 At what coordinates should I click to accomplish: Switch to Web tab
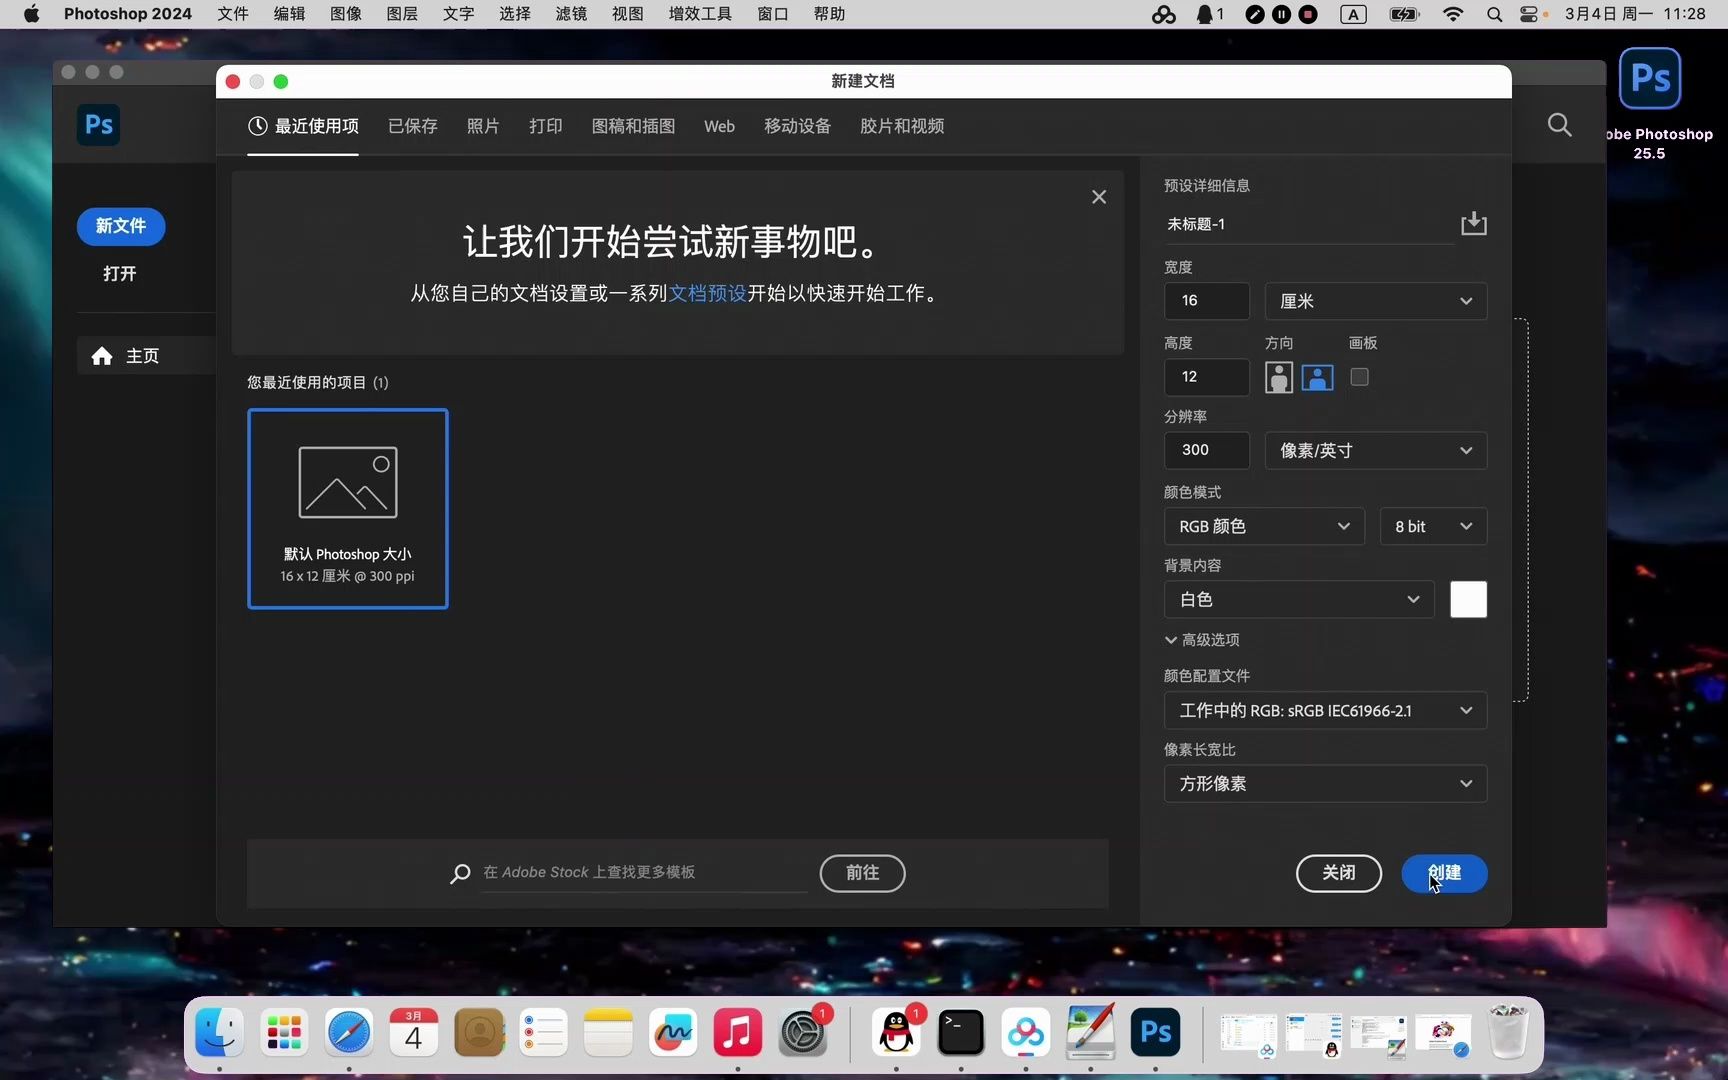coord(719,126)
